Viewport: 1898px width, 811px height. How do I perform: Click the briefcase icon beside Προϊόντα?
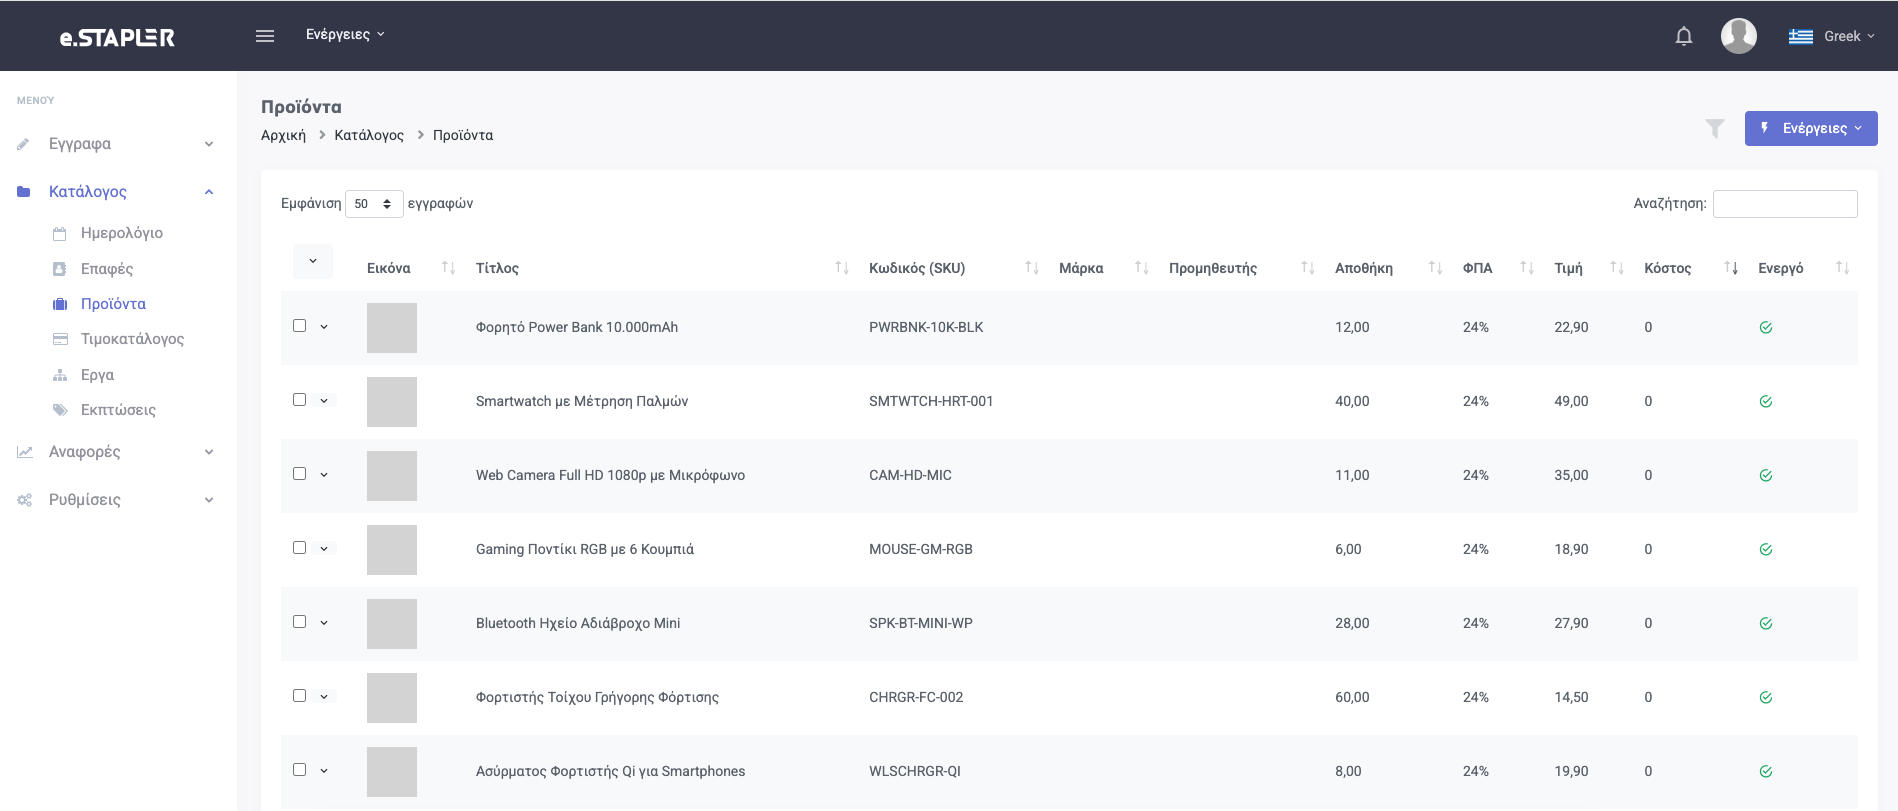click(60, 304)
